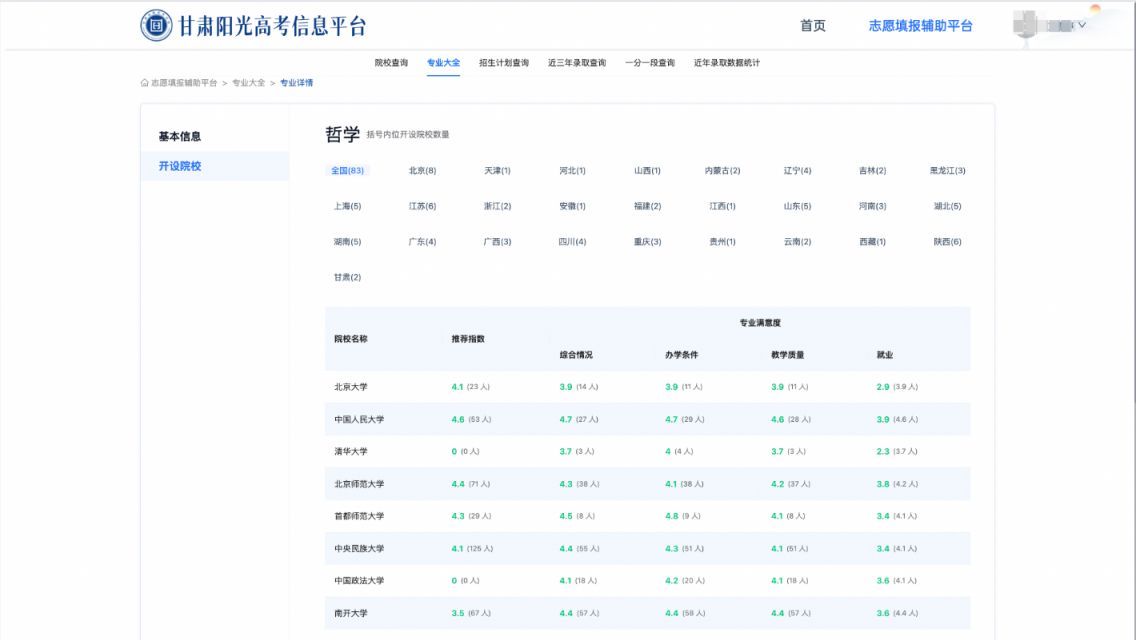Screen dimensions: 1136x640
Task: Click the home icon in the breadcrumb
Action: (144, 83)
